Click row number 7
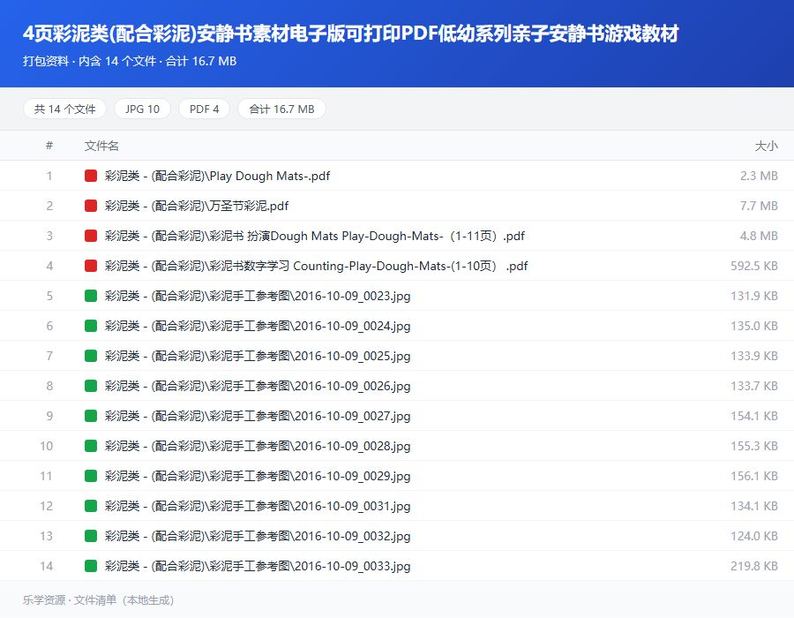This screenshot has width=794, height=618. [49, 356]
